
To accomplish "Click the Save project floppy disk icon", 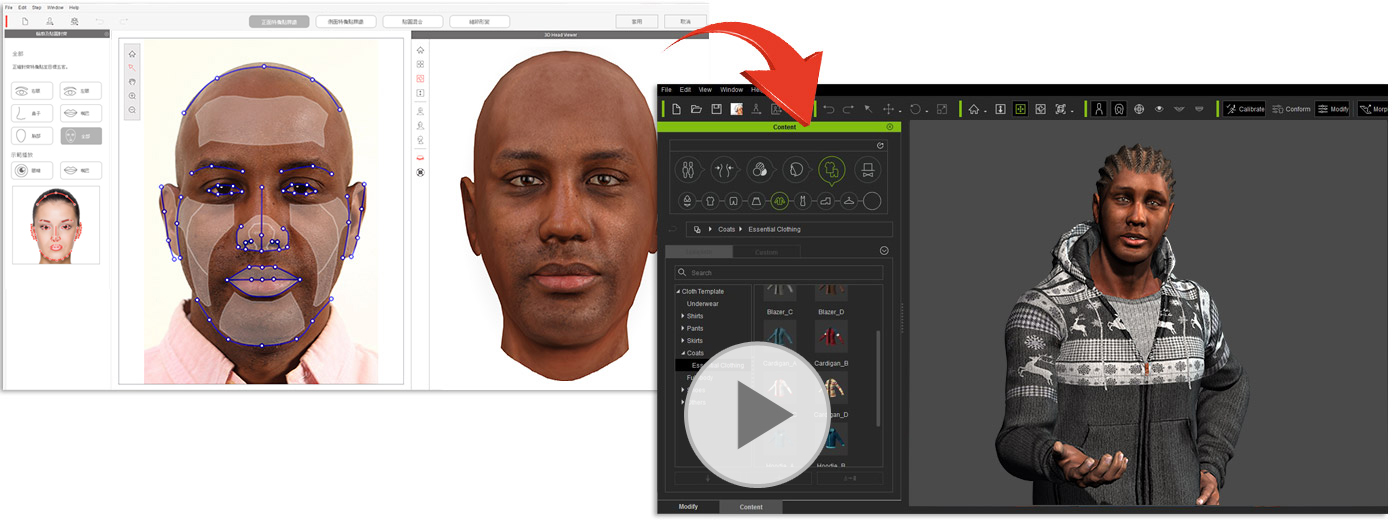I will [x=716, y=109].
